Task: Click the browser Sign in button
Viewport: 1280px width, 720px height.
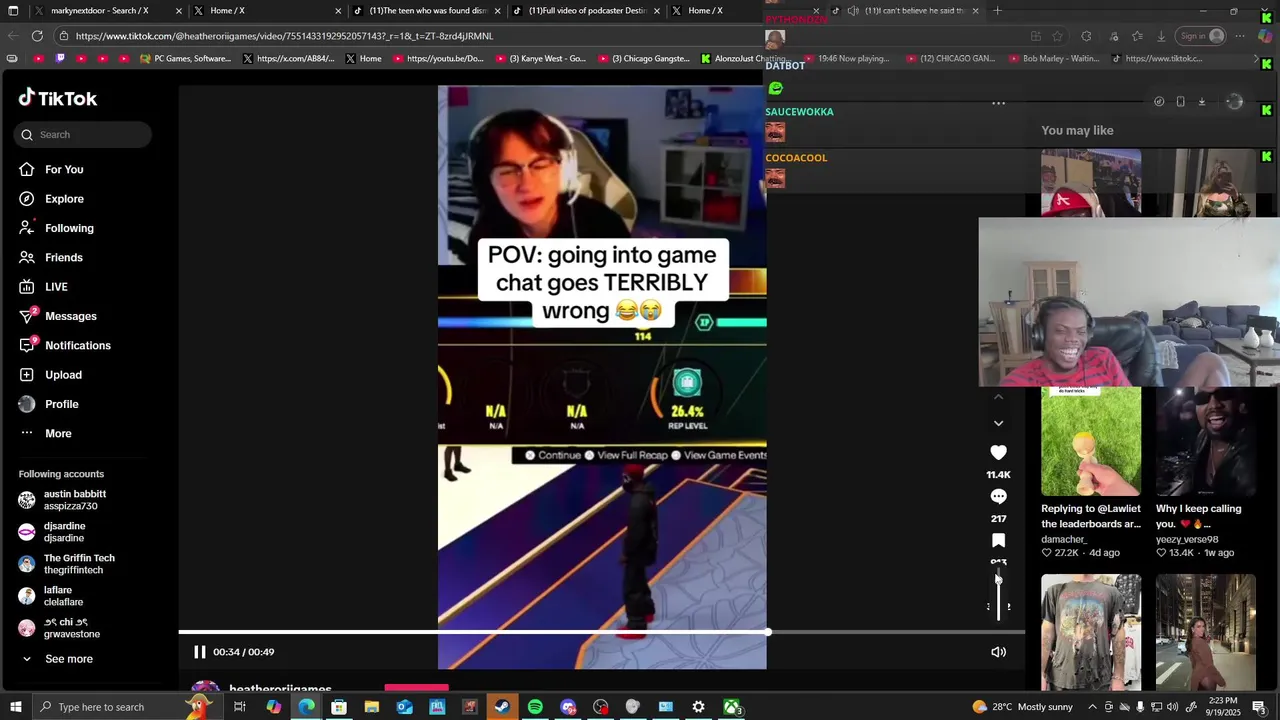Action: (1201, 36)
